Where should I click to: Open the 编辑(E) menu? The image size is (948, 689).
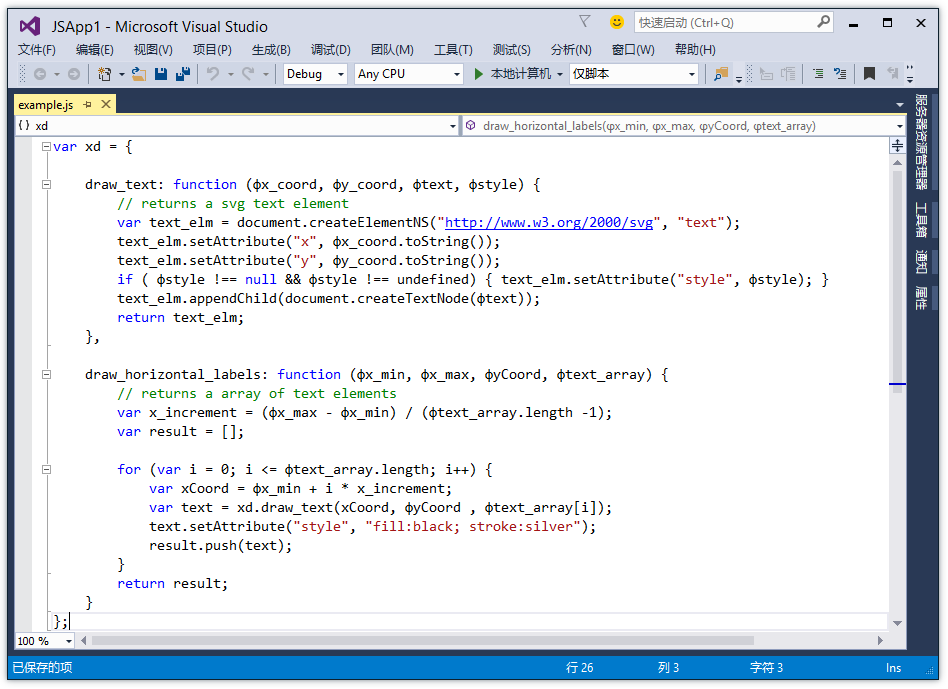click(94, 50)
